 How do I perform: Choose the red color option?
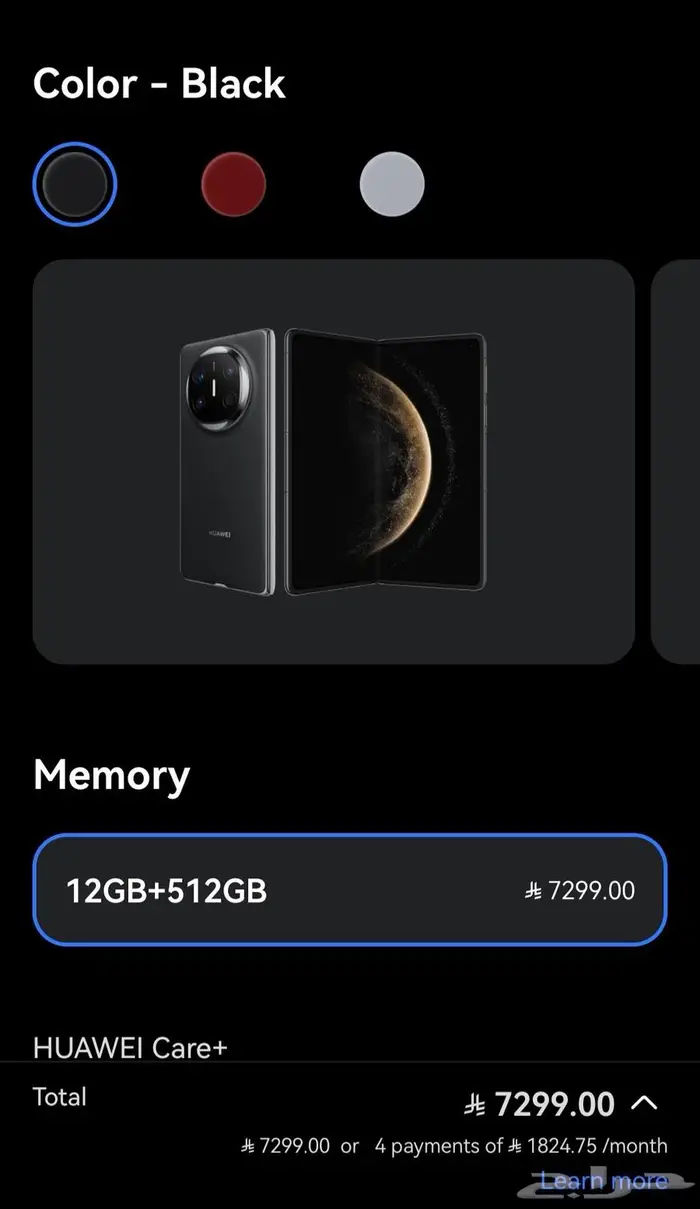234,184
